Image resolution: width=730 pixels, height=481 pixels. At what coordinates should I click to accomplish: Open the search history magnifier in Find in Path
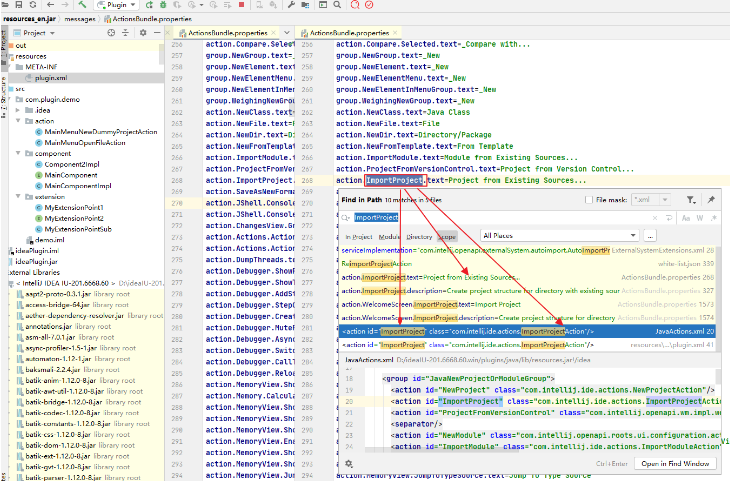click(x=345, y=218)
